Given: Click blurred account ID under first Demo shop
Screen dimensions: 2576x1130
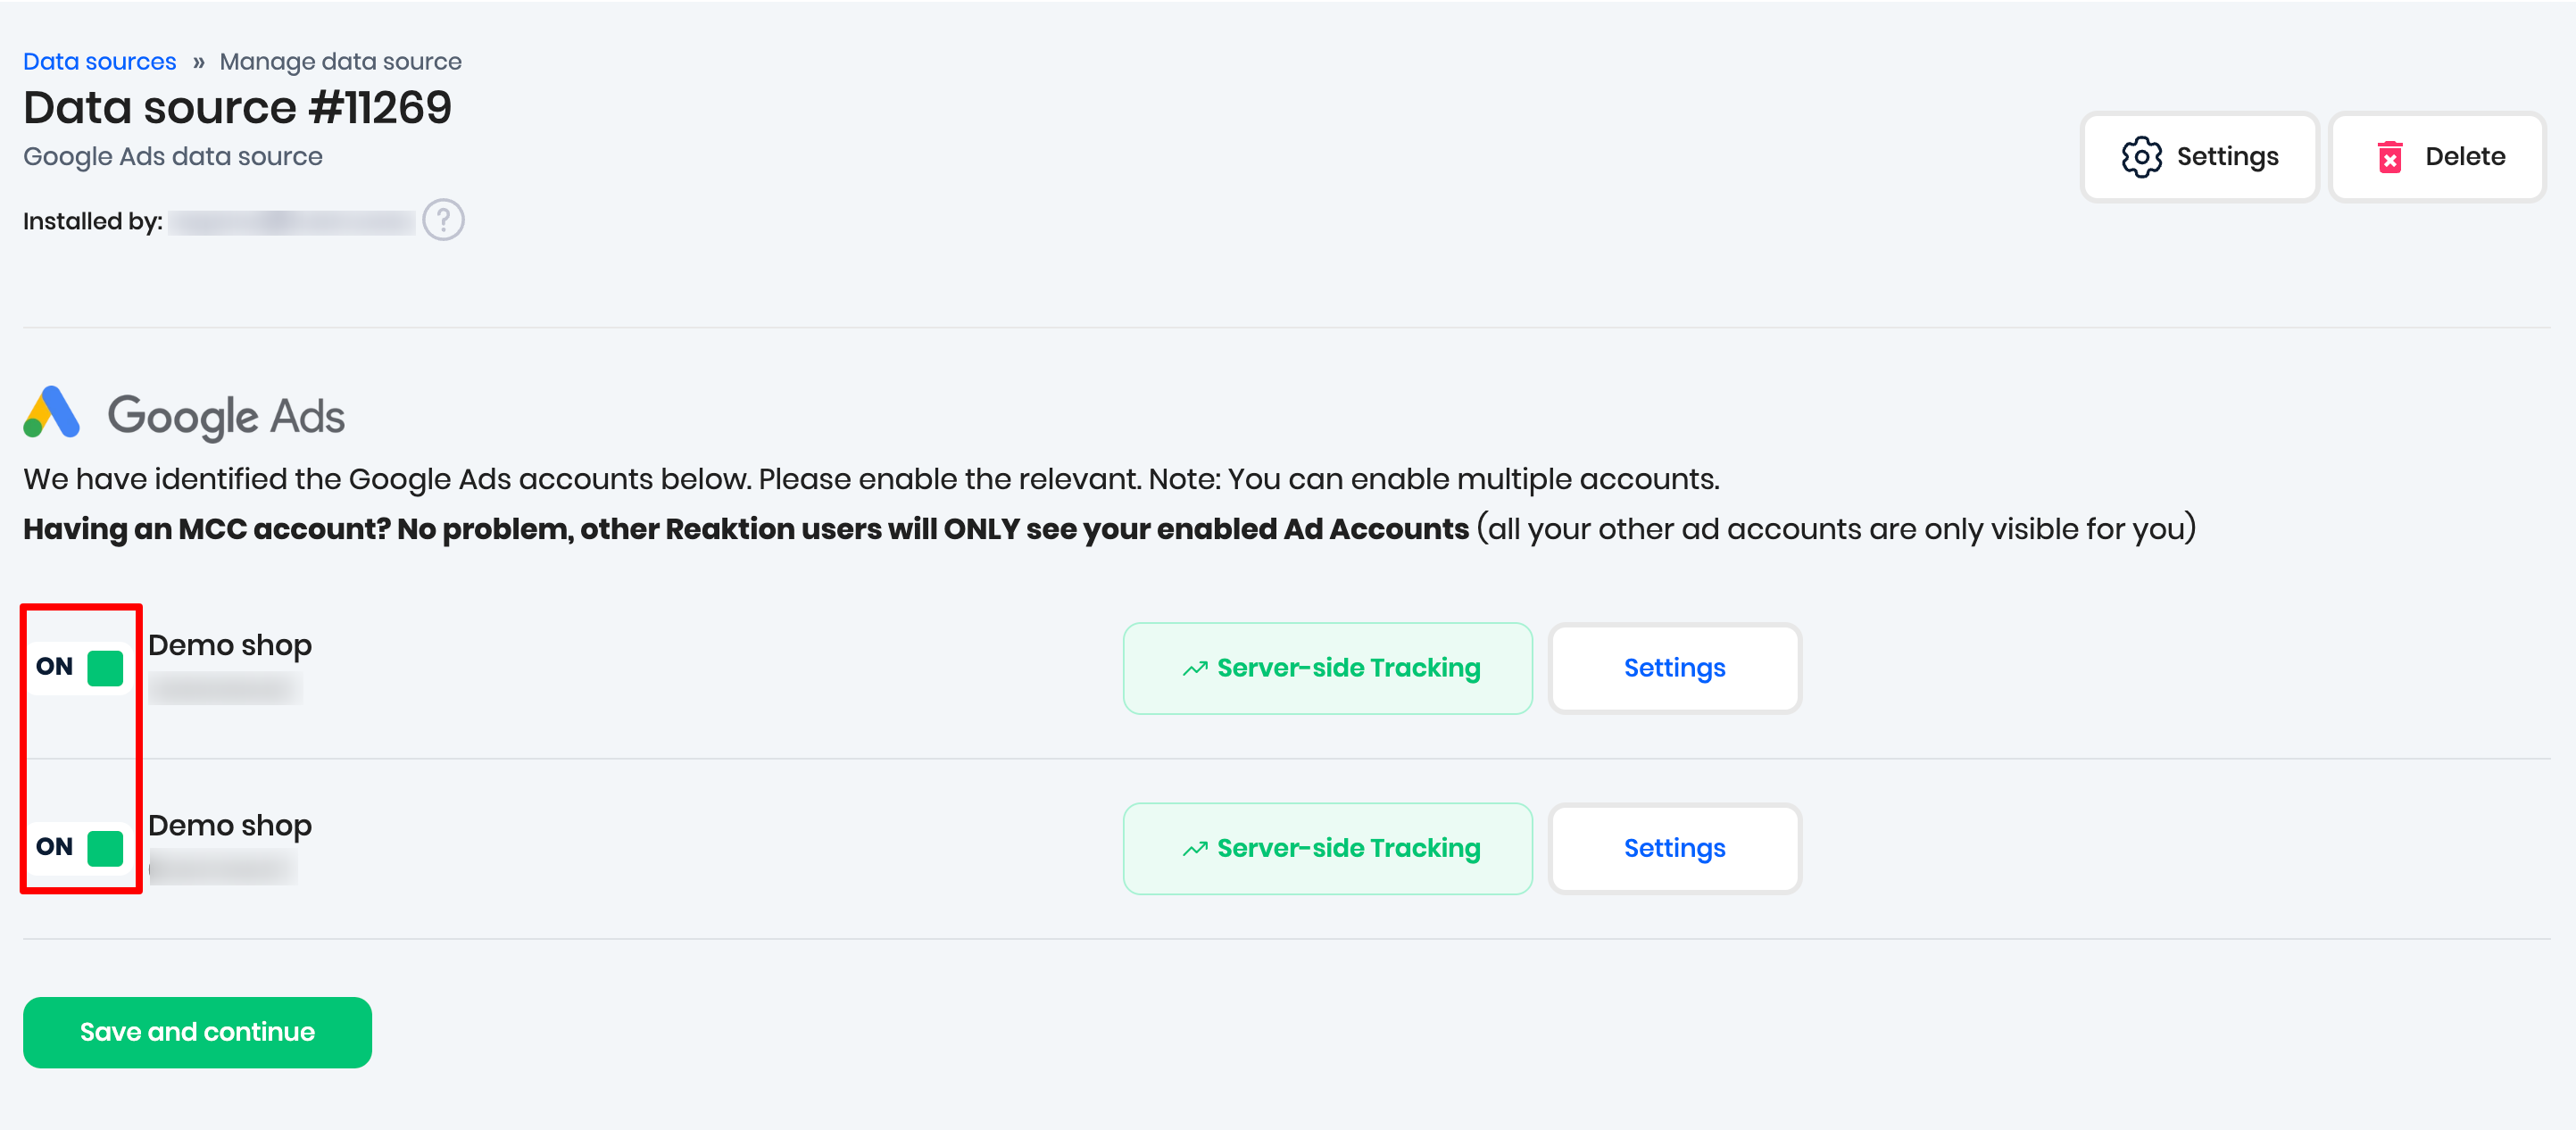Looking at the screenshot, I should click(x=225, y=689).
